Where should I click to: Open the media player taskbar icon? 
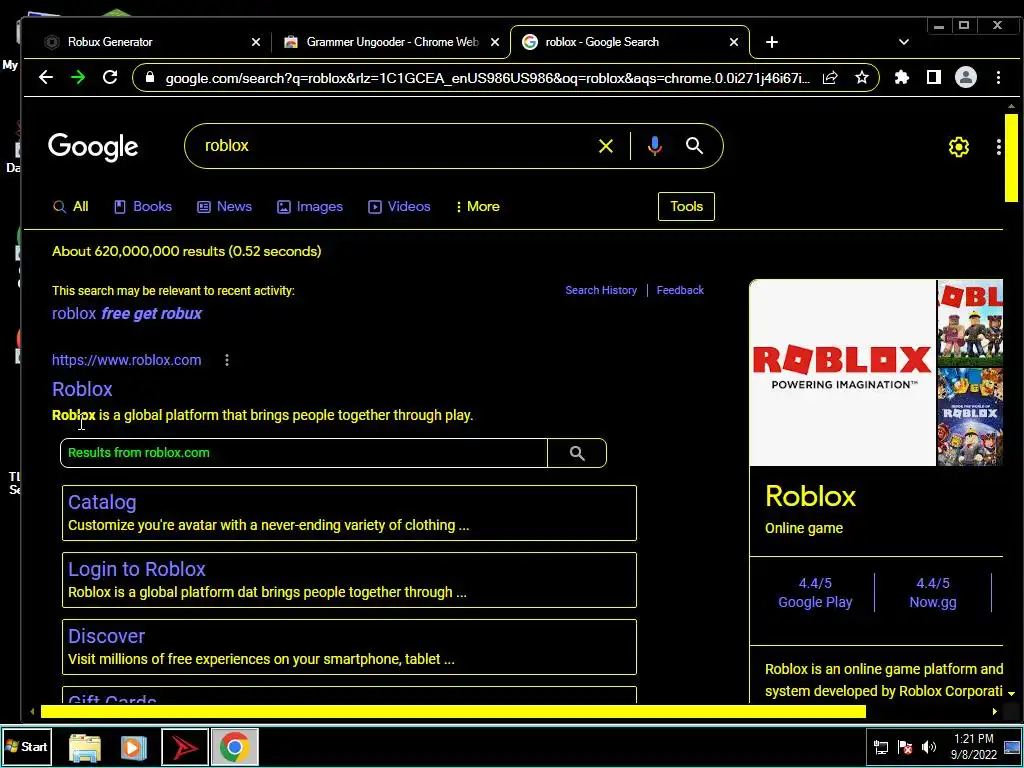click(x=133, y=747)
